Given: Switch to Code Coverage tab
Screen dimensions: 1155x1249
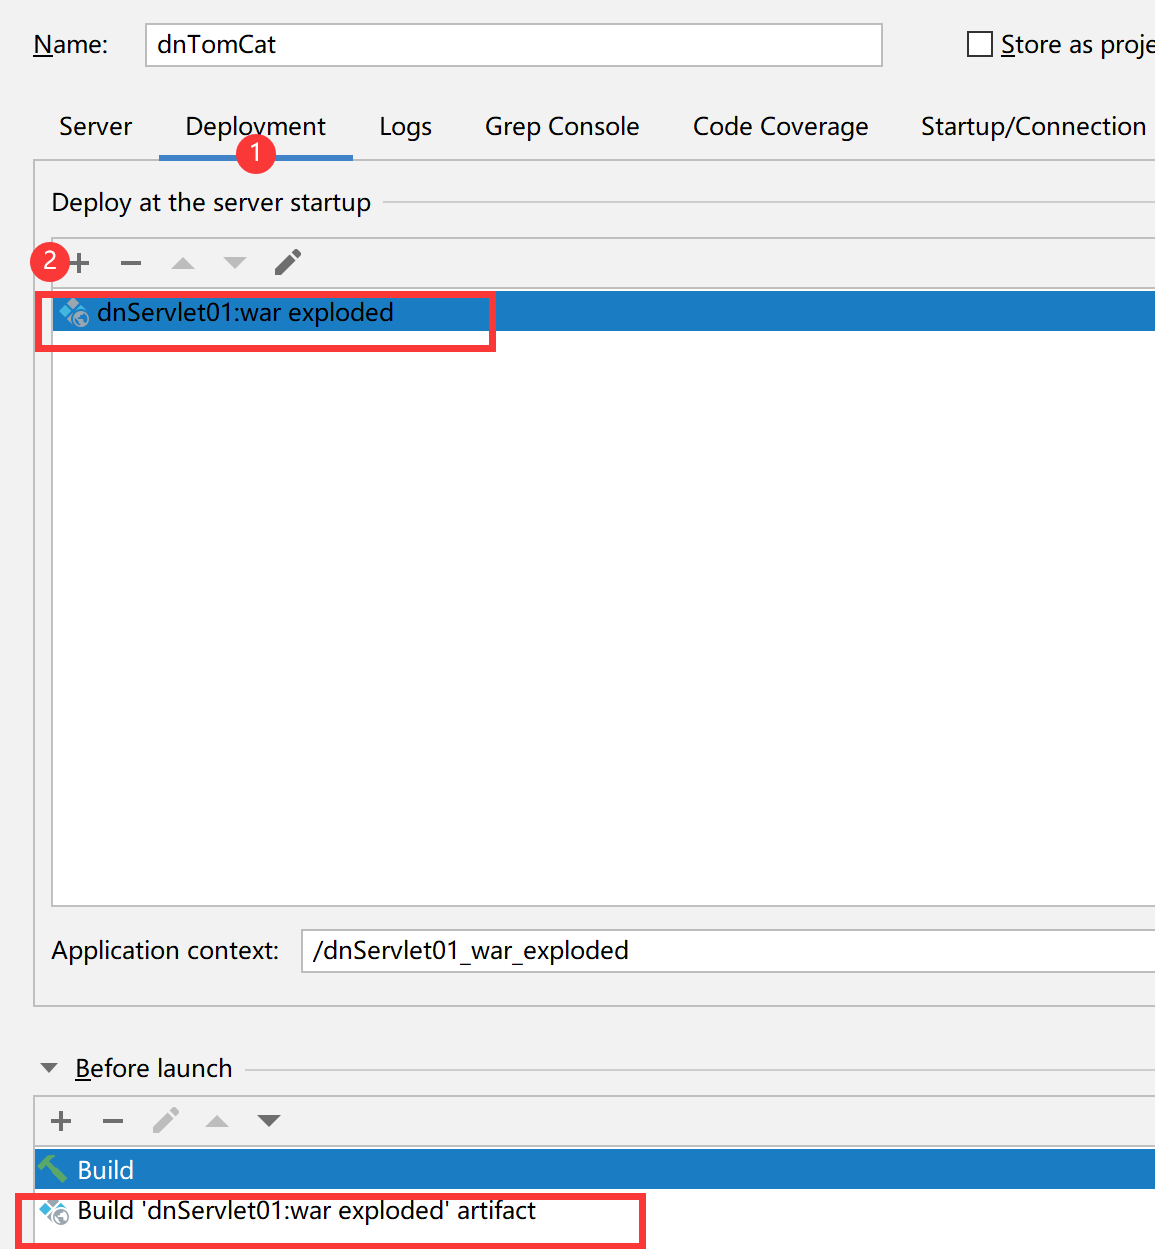Looking at the screenshot, I should coord(780,127).
